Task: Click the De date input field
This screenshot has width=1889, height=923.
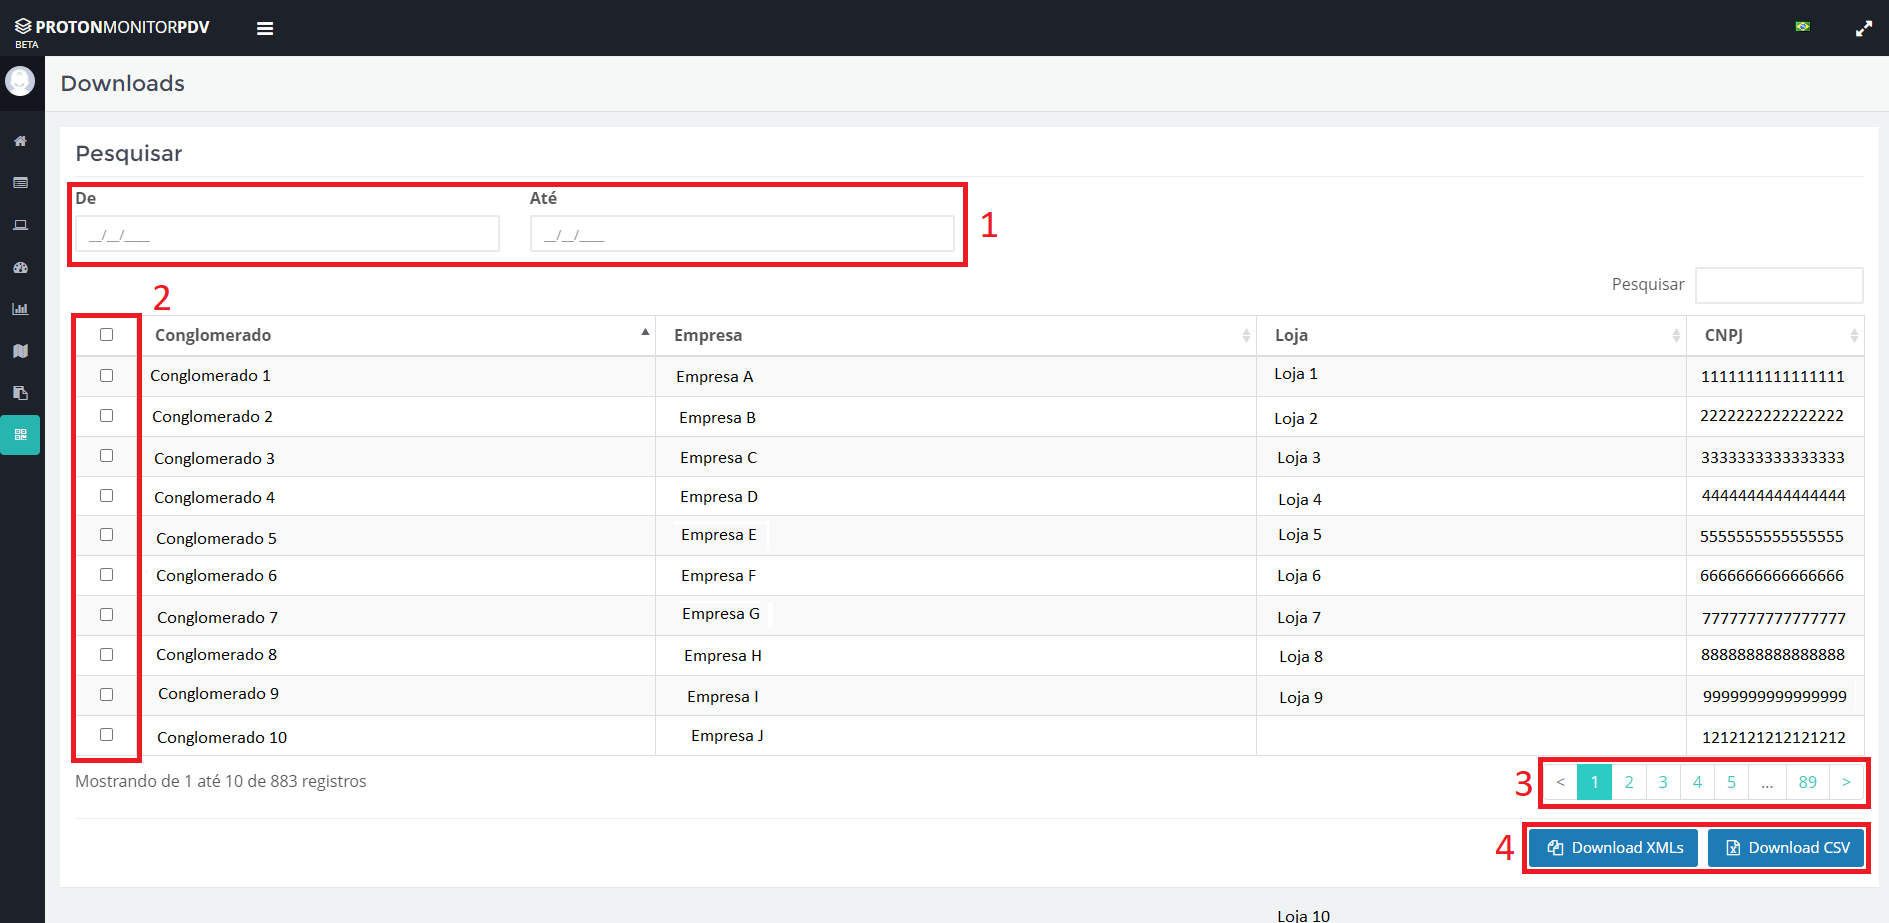Action: point(287,234)
